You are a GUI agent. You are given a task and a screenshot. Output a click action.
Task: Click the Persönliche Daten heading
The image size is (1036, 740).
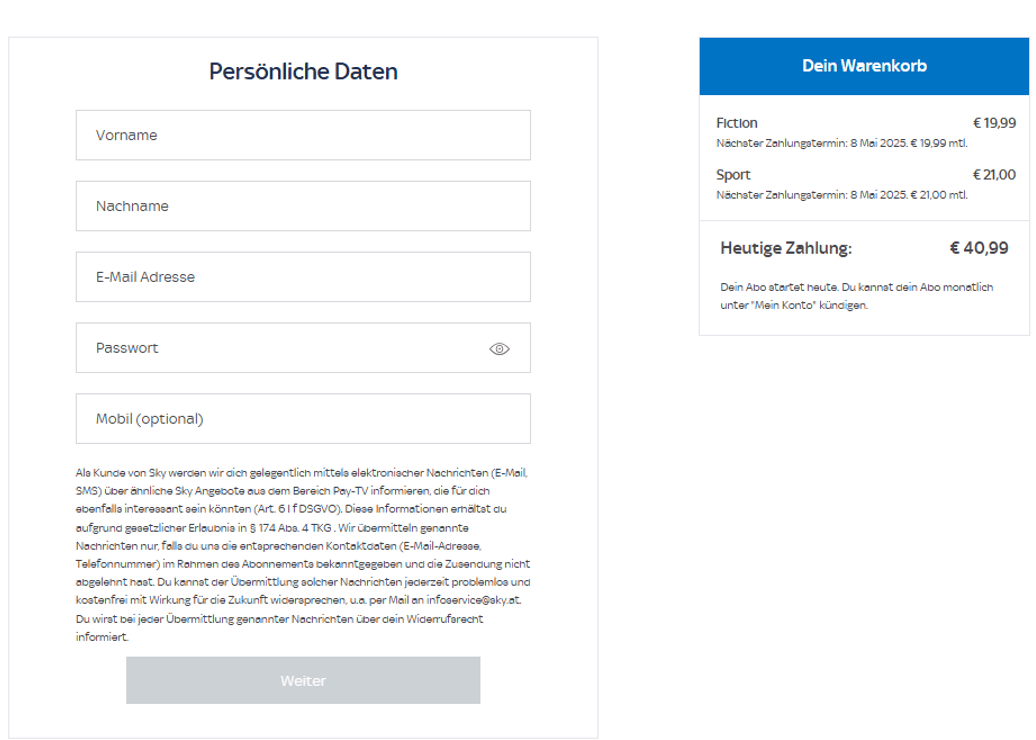click(303, 72)
